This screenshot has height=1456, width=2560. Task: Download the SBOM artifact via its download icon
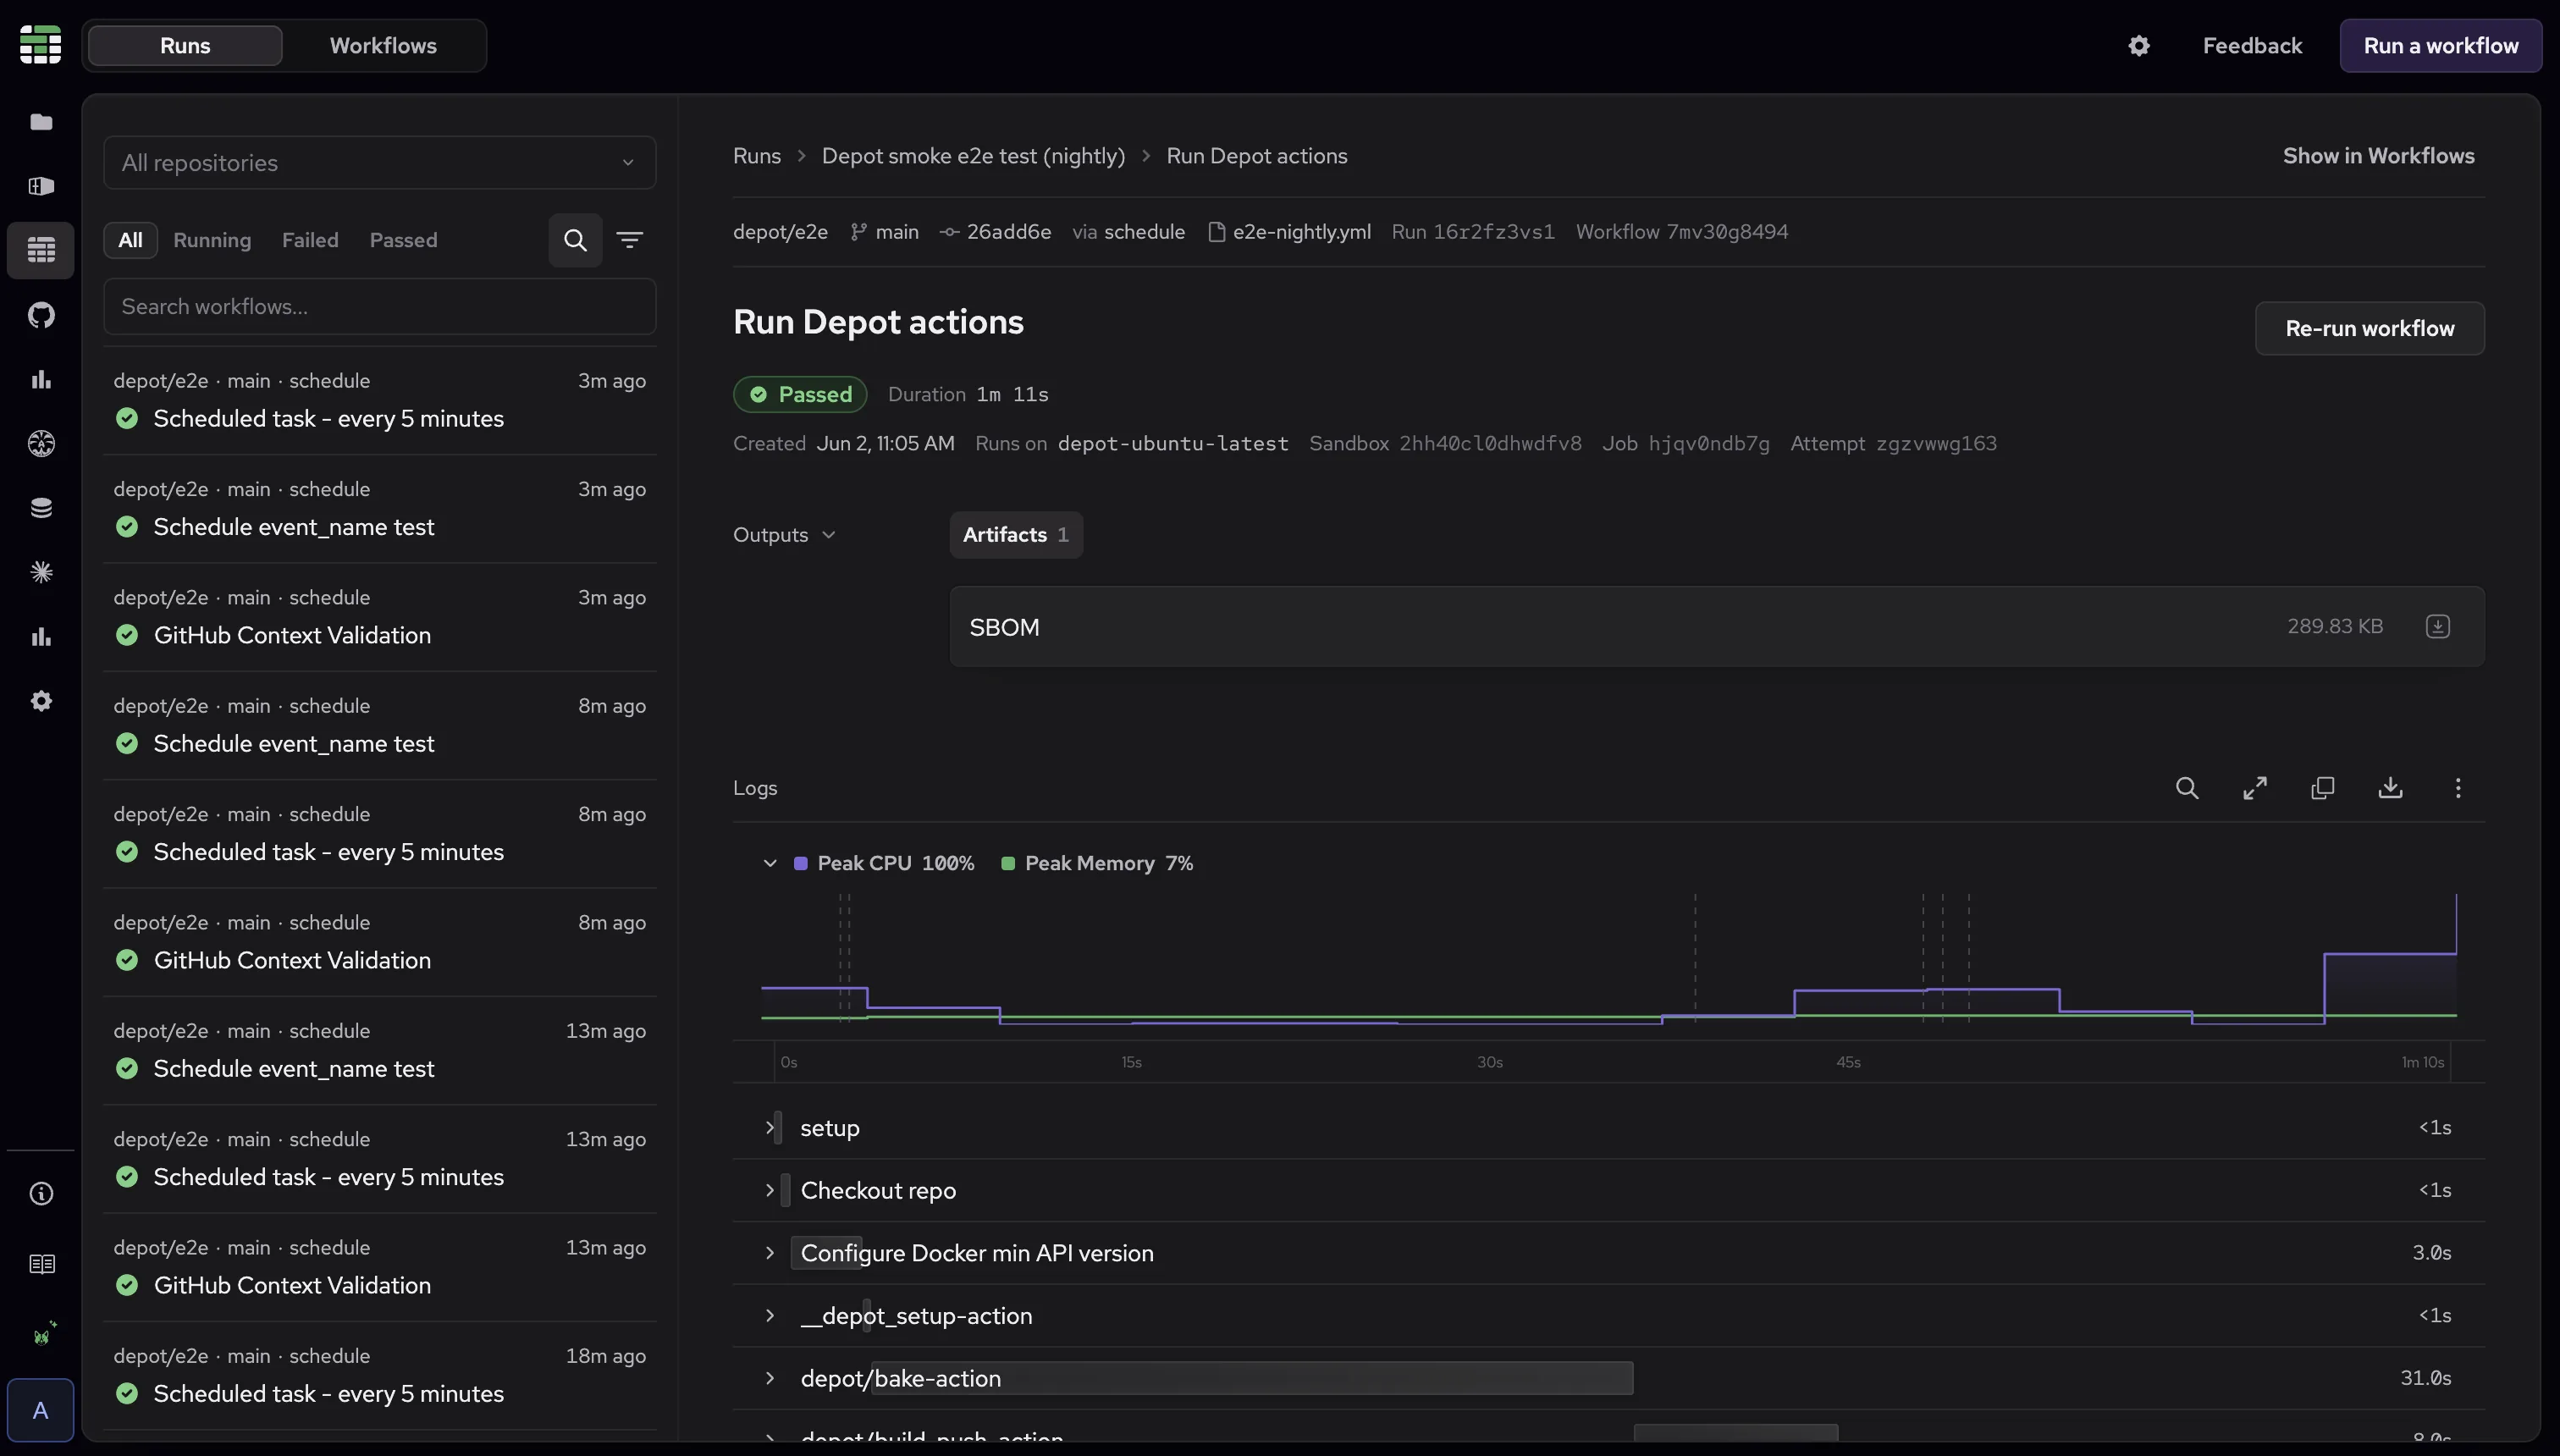(x=2438, y=626)
